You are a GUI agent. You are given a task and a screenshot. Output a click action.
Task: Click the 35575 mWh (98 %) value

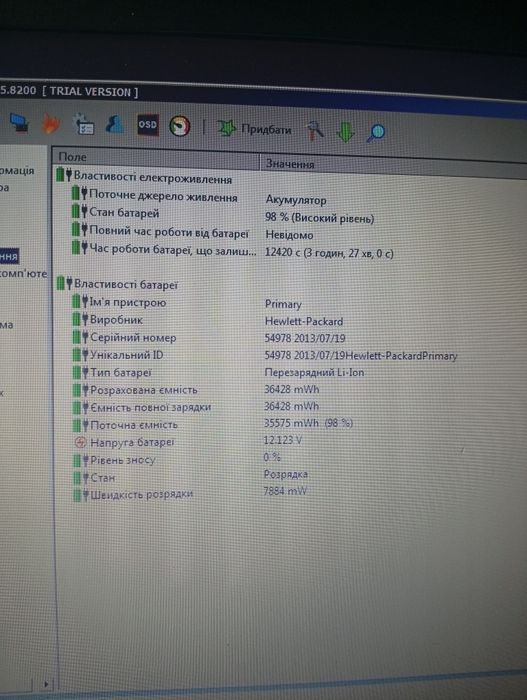[309, 423]
